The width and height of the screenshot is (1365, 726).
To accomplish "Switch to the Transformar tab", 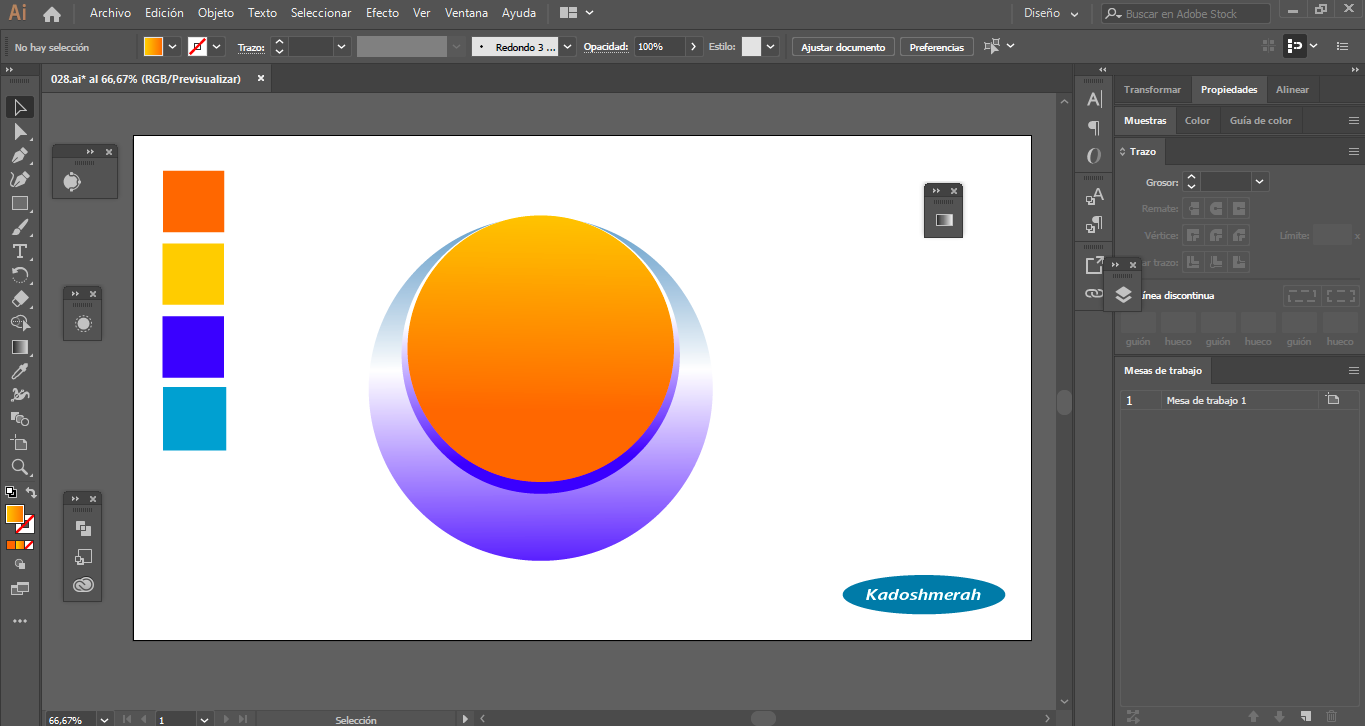I will point(1152,90).
